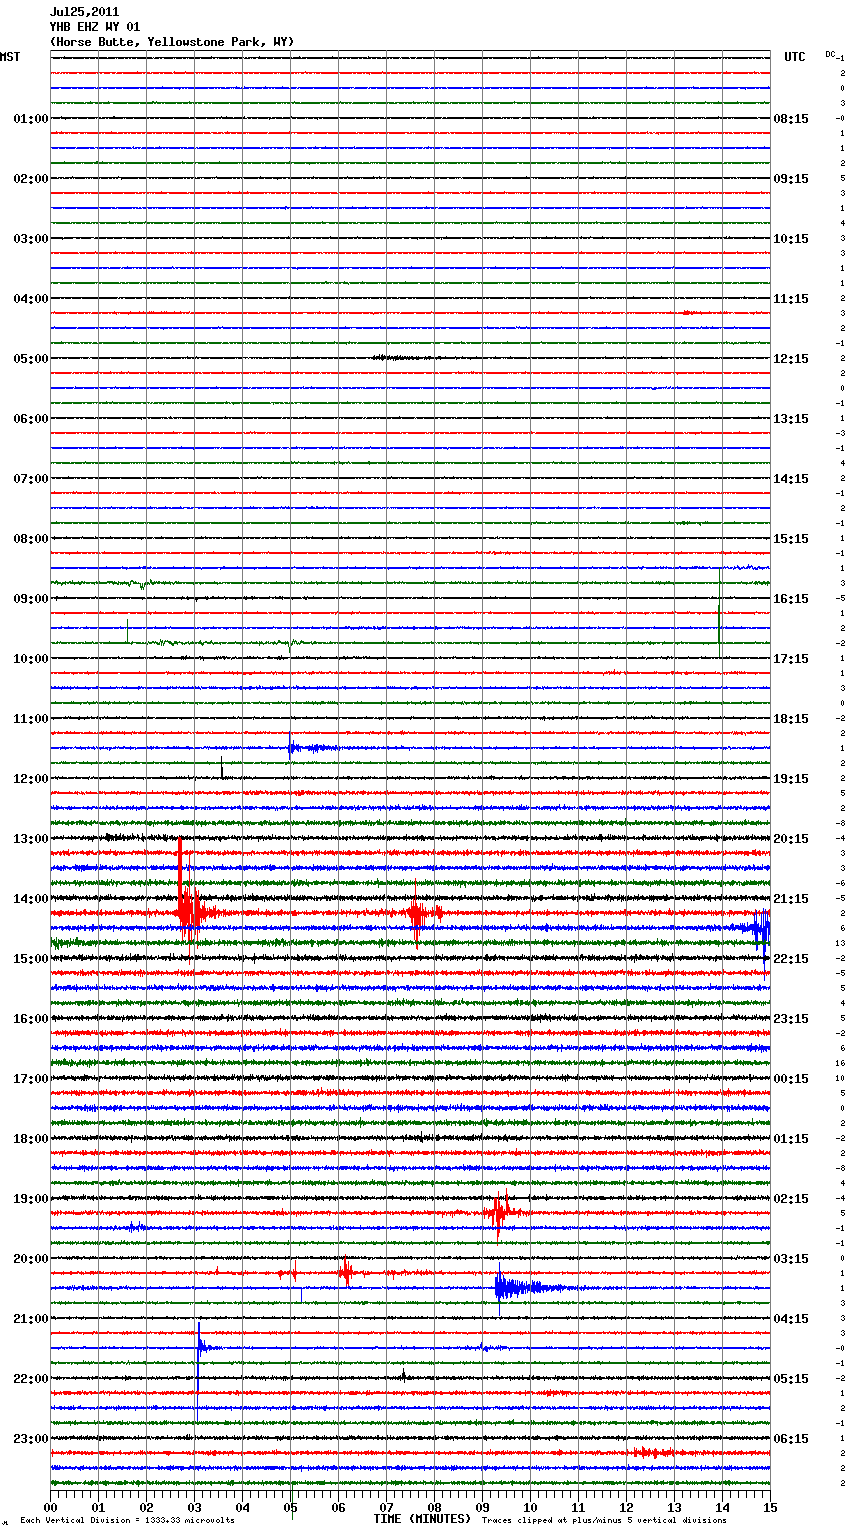850x1534 pixels.
Task: Select the 20:00 MST time label
Action: (x=30, y=1259)
